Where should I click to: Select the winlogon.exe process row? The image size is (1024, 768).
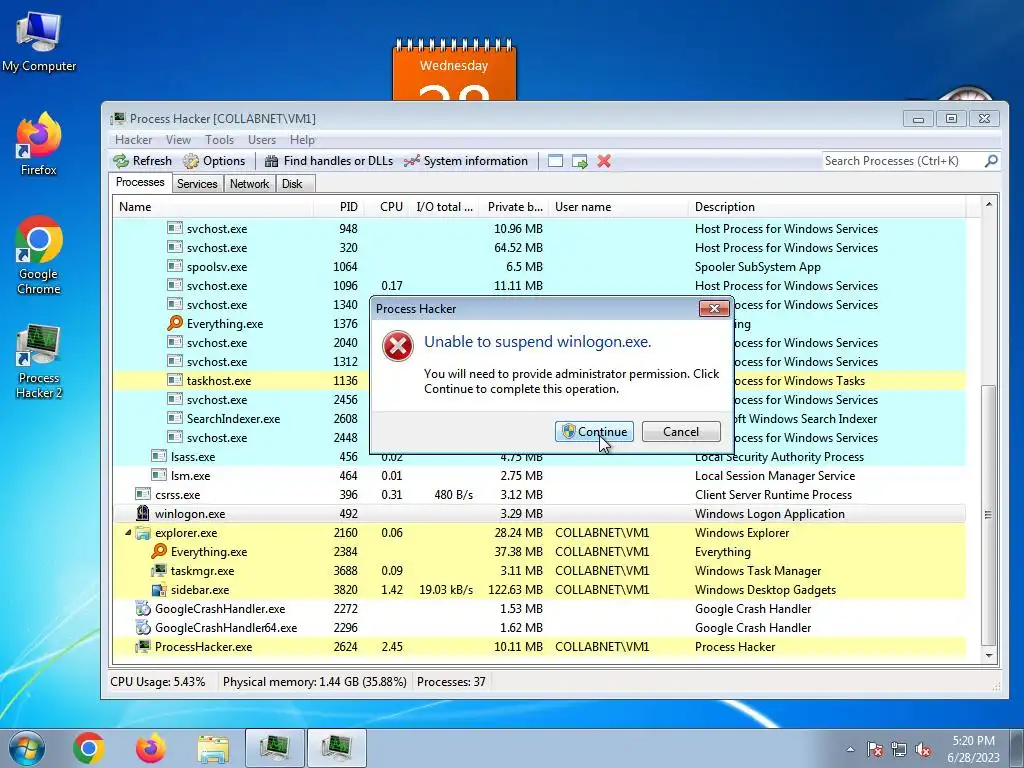click(x=539, y=514)
